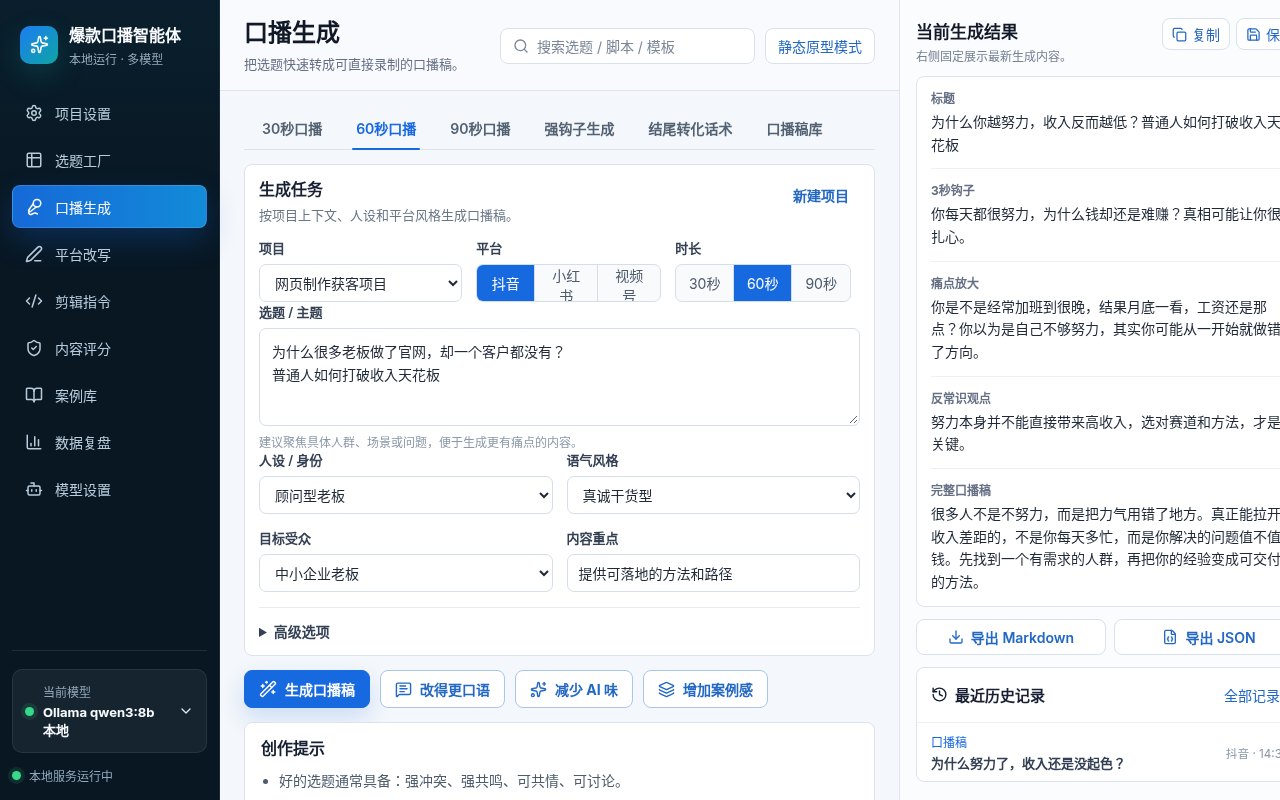Select 口播生成 microphone icon in sidebar
The height and width of the screenshot is (800, 1280).
pyautogui.click(x=34, y=207)
